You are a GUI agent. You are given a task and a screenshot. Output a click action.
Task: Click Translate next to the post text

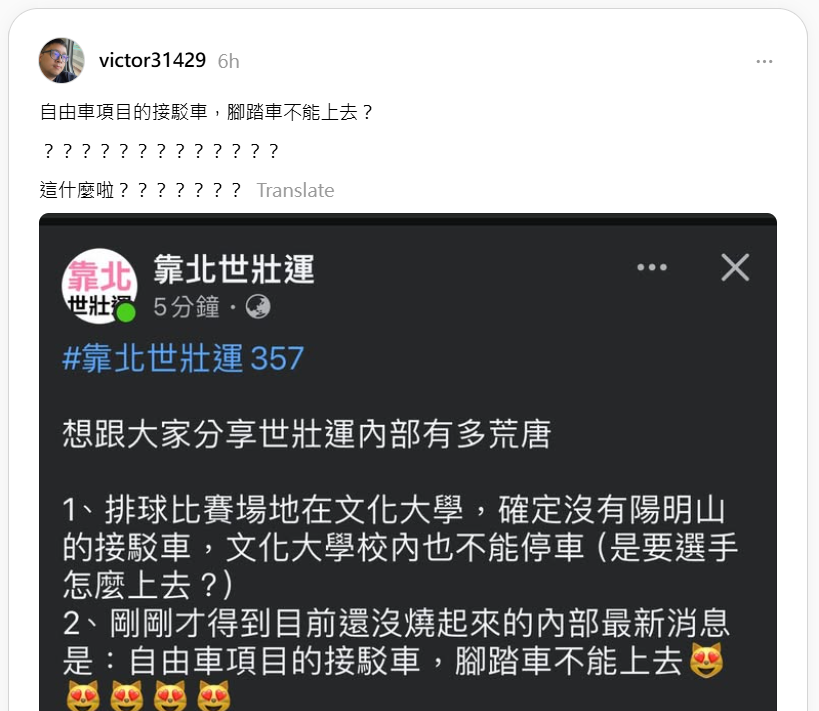(295, 190)
